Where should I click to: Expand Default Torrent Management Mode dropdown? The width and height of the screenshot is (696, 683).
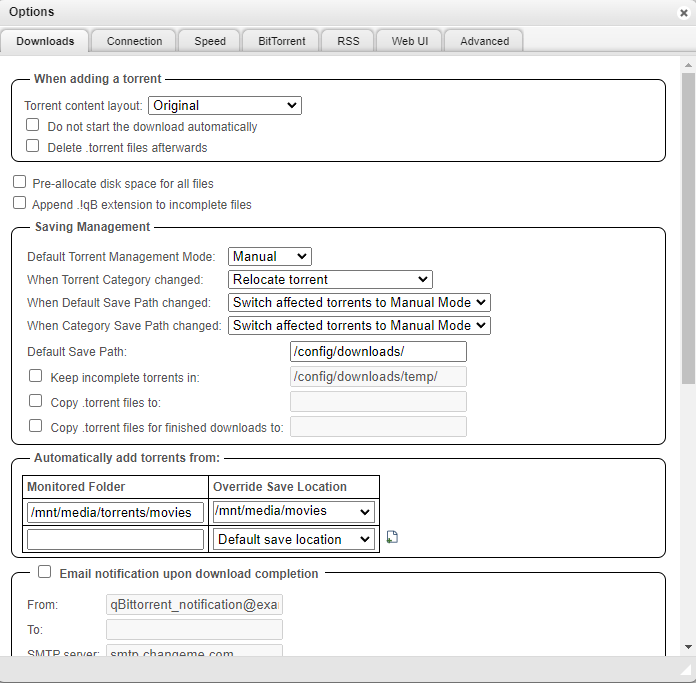[x=269, y=256]
